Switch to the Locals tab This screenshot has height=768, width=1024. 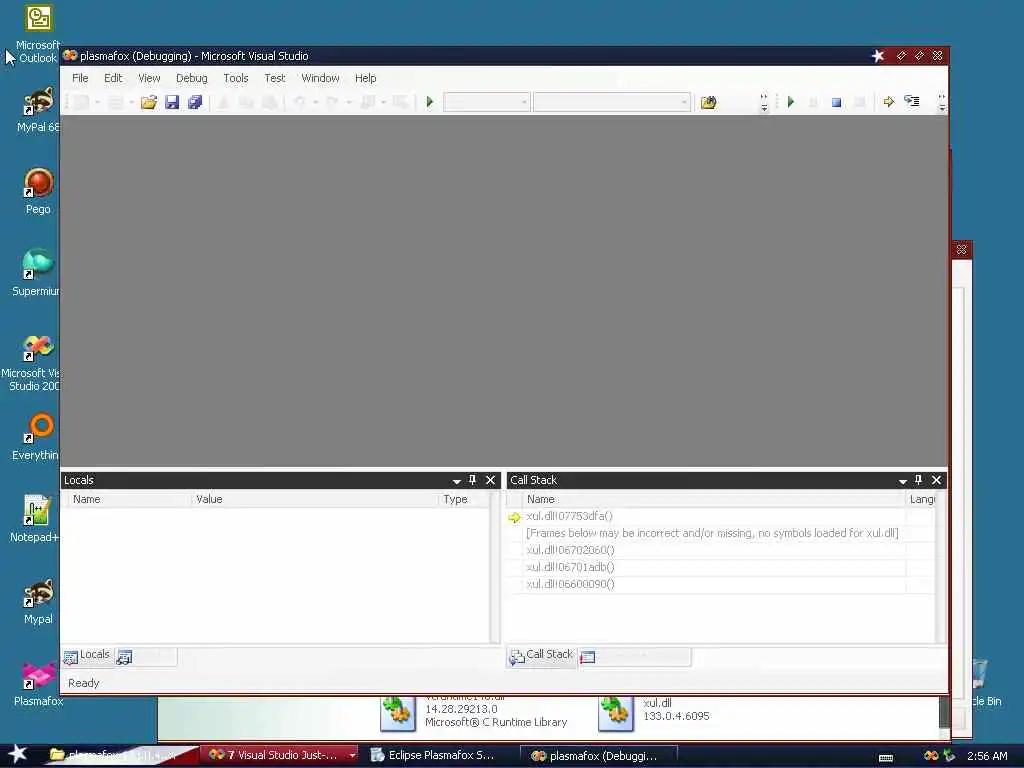(88, 656)
